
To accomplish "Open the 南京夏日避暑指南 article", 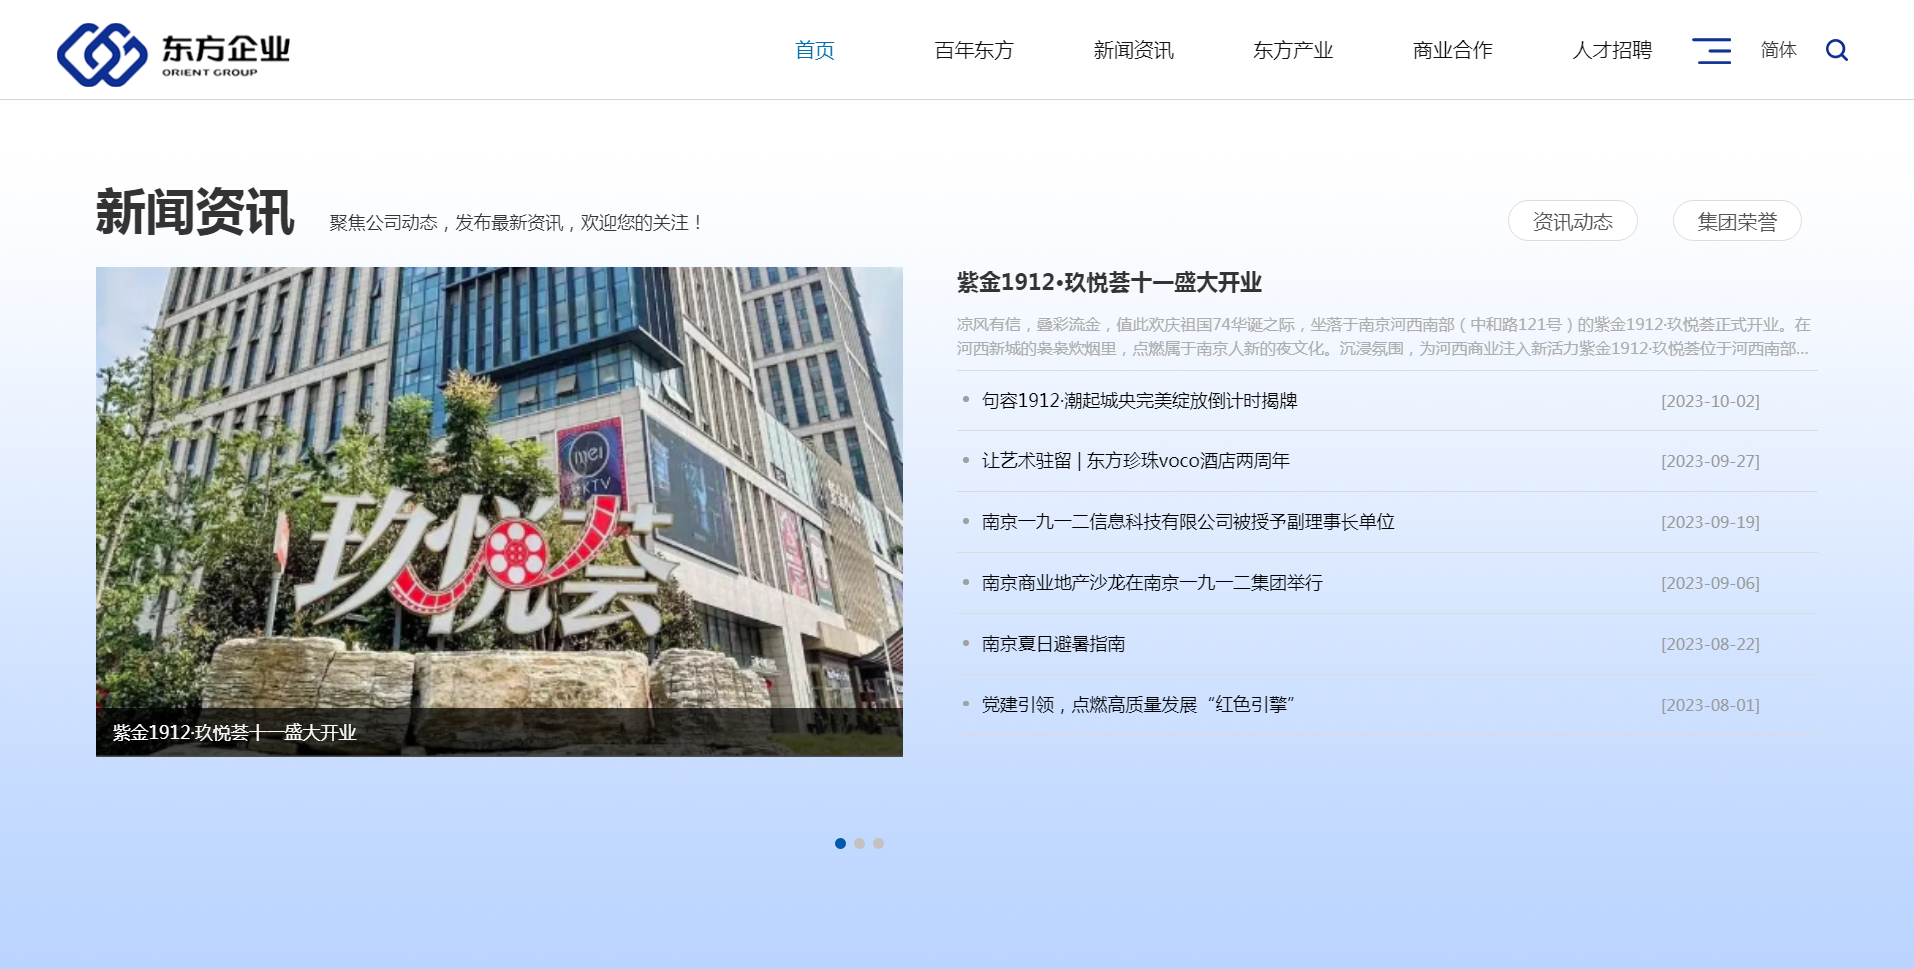I will tap(1053, 644).
